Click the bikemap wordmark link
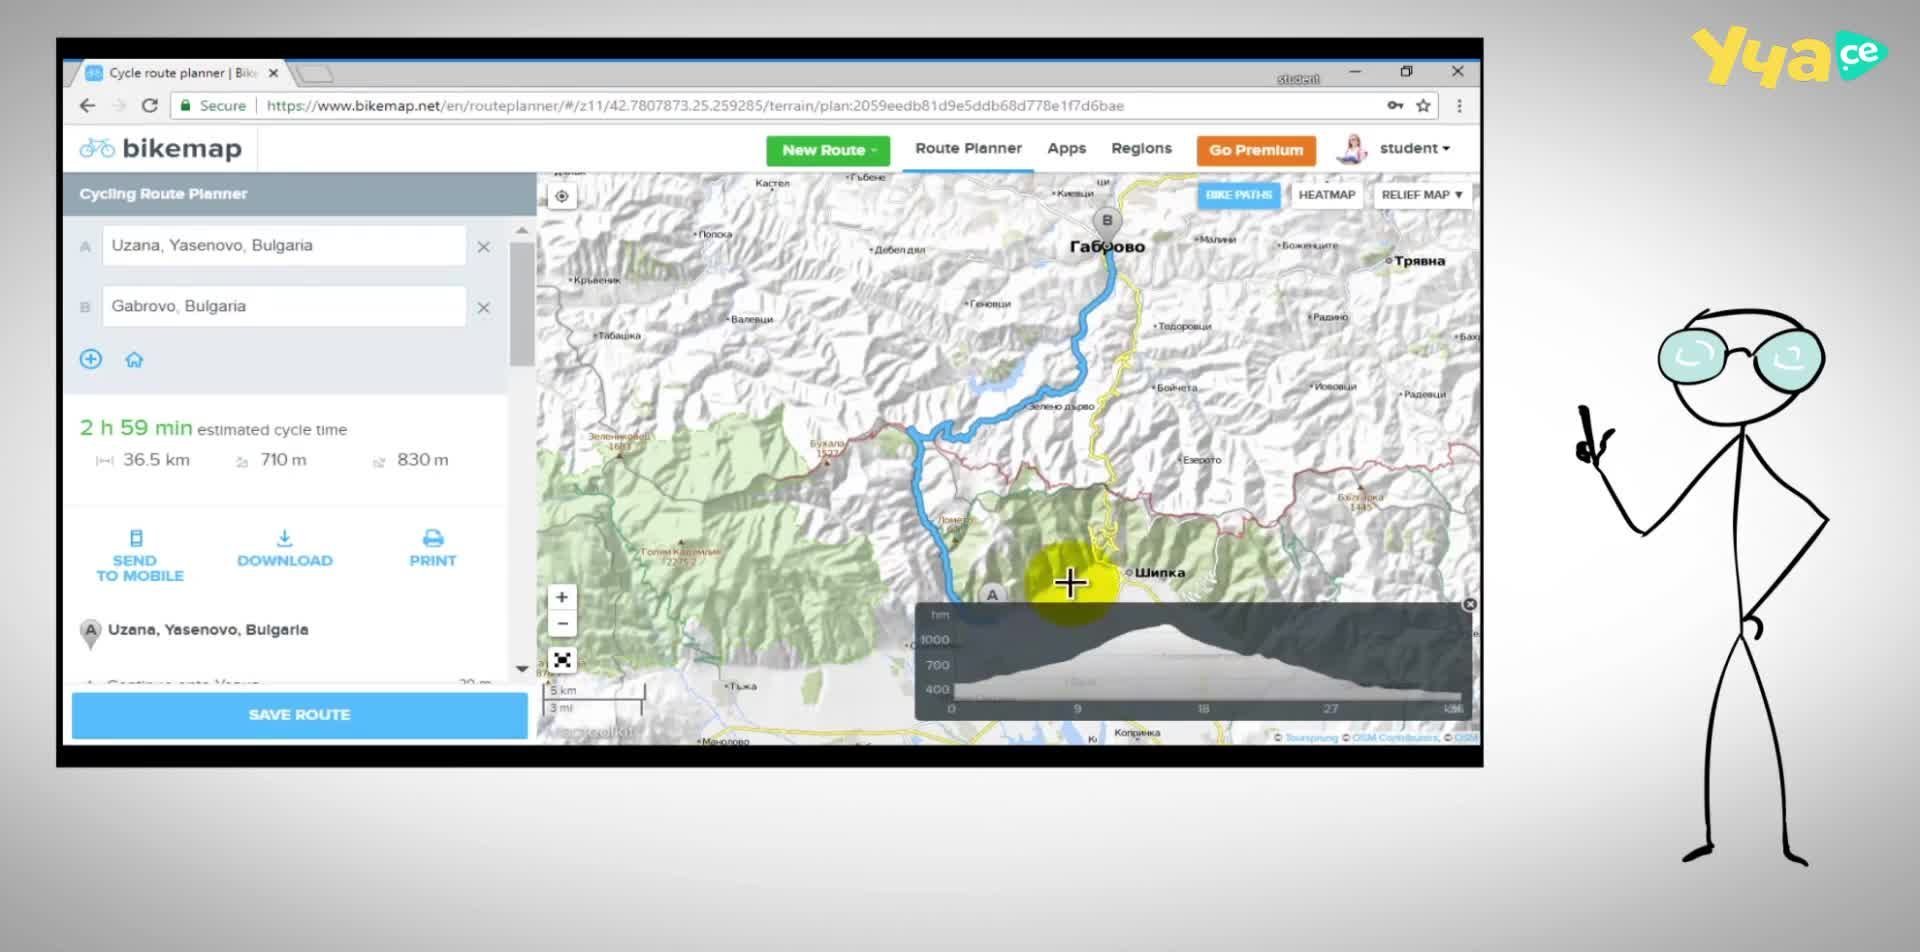The width and height of the screenshot is (1920, 952). pyautogui.click(x=182, y=149)
